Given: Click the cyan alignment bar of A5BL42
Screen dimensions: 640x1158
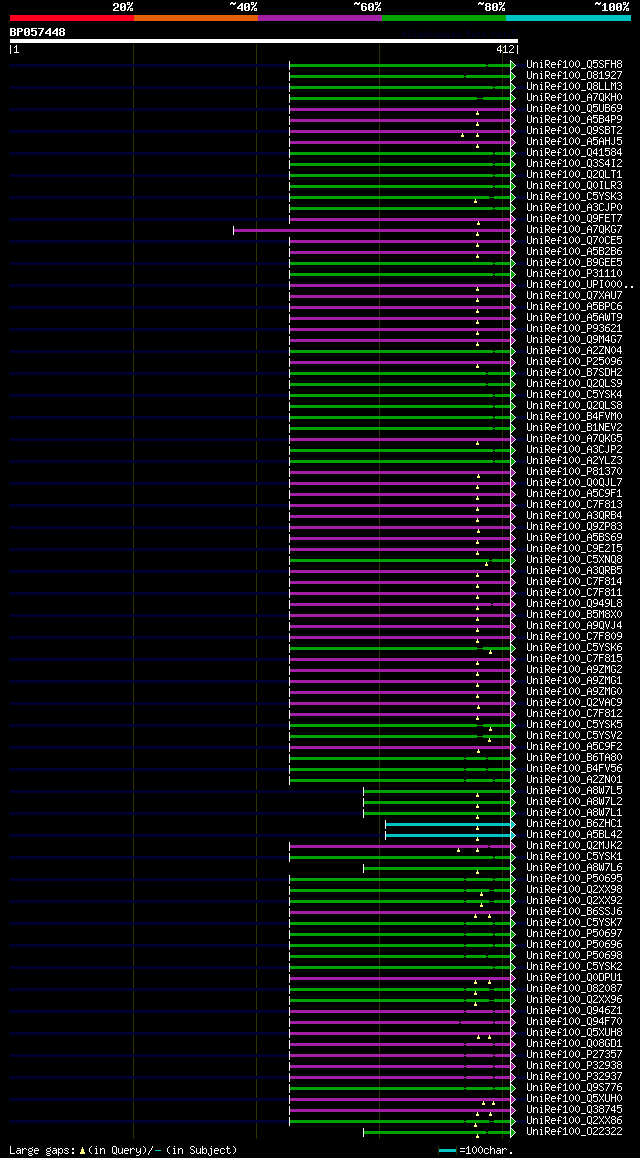Looking at the screenshot, I should [450, 835].
